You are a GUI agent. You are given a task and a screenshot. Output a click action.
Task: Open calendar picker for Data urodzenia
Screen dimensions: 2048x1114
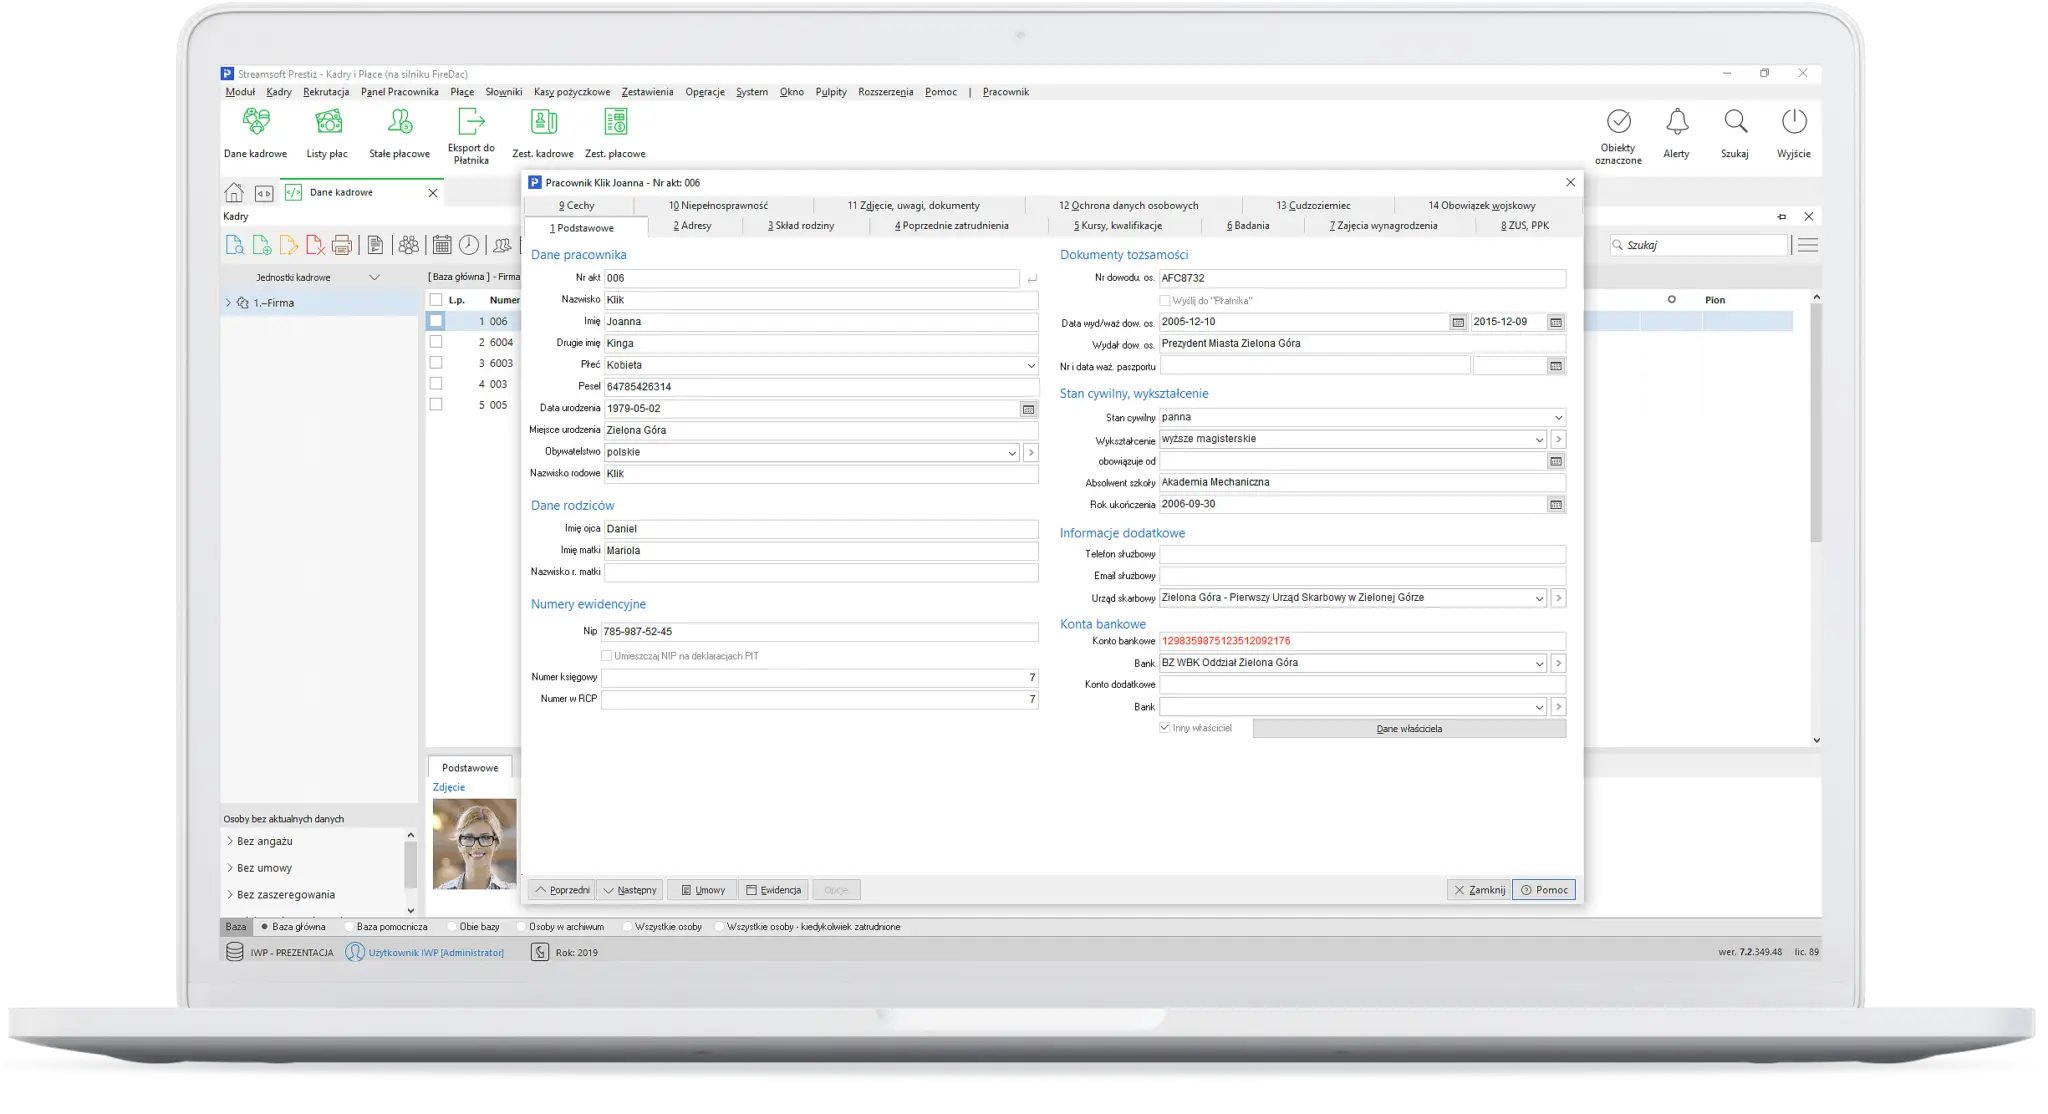1028,409
